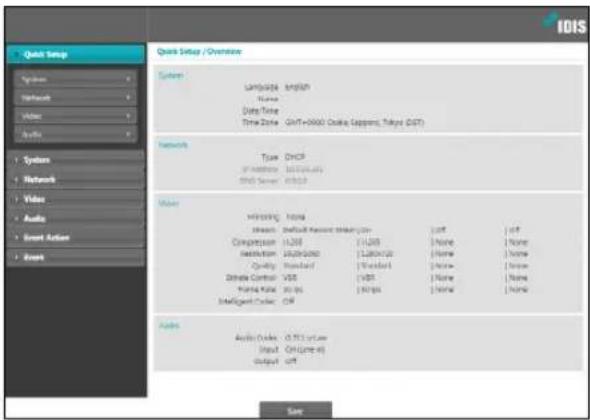Open Audio sub-item under Quick Setup
590x420 pixels.
75,134
